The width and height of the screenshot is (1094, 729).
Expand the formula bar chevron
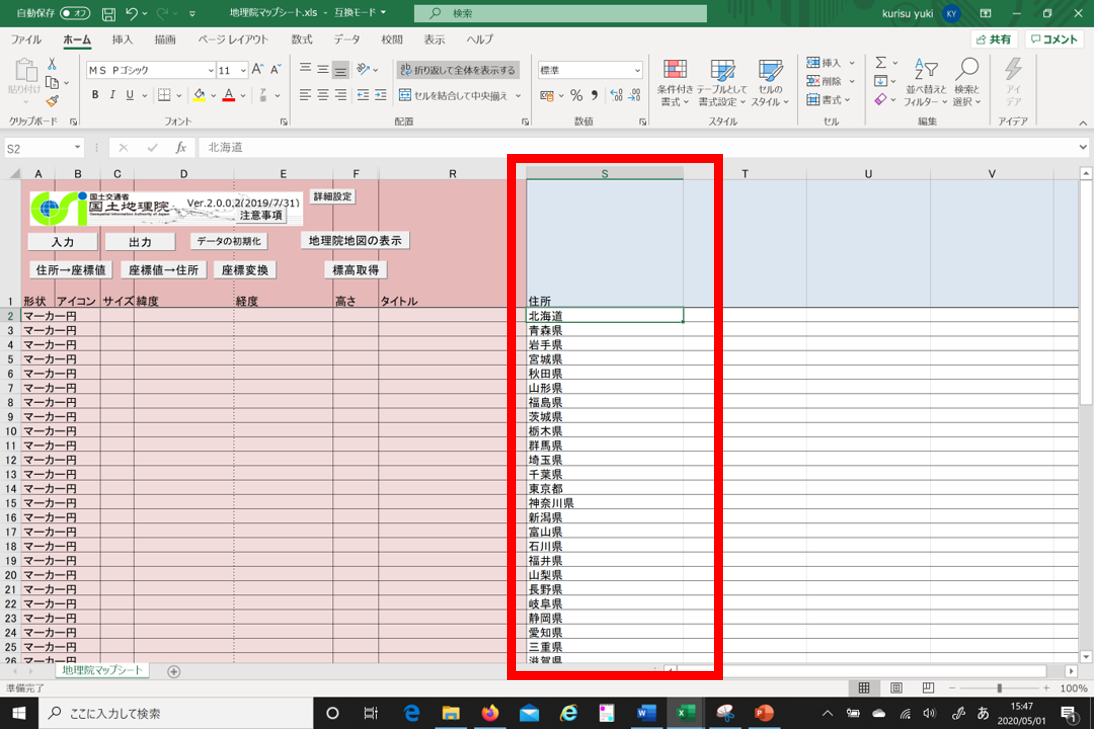pos(1083,147)
